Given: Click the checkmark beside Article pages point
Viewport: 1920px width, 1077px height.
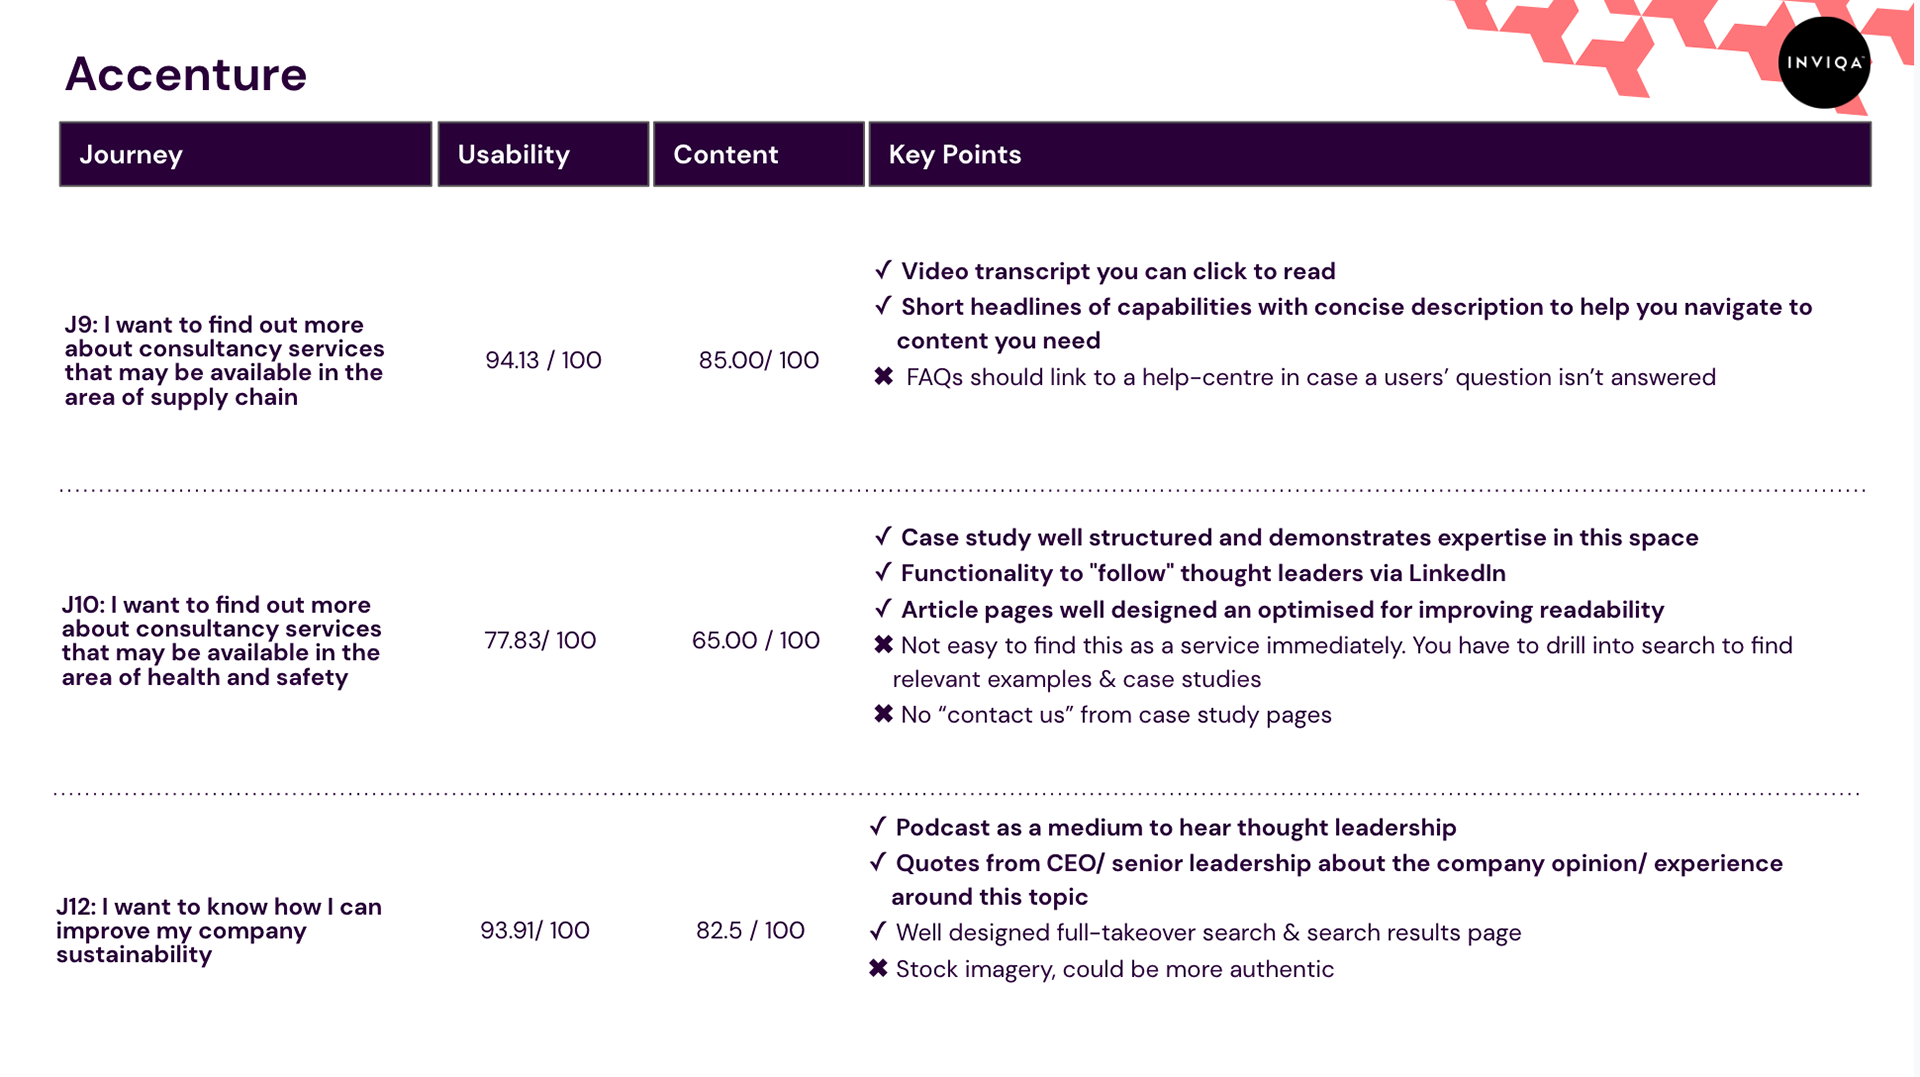Looking at the screenshot, I should [883, 609].
